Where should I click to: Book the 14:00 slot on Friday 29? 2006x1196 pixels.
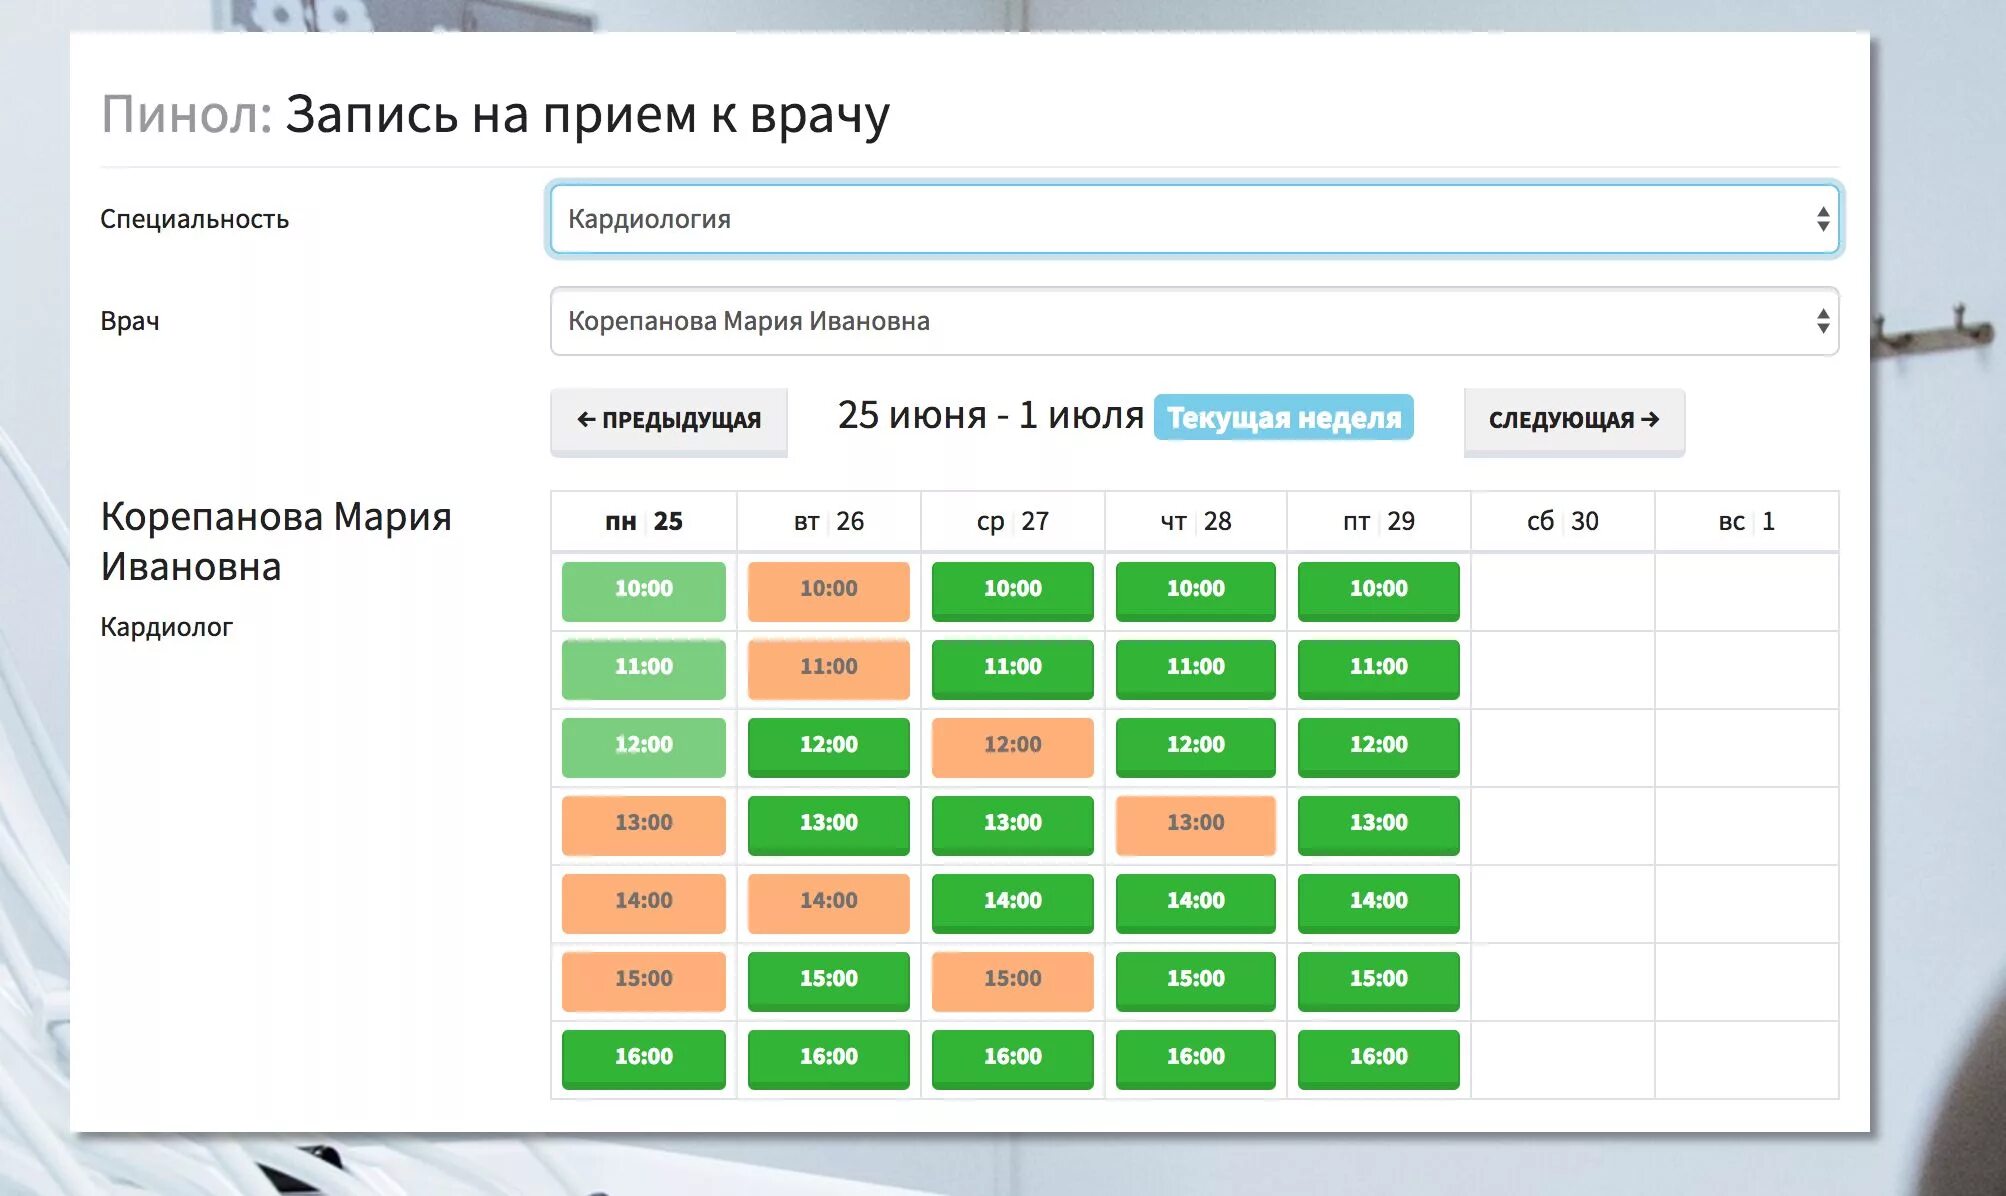(1379, 903)
